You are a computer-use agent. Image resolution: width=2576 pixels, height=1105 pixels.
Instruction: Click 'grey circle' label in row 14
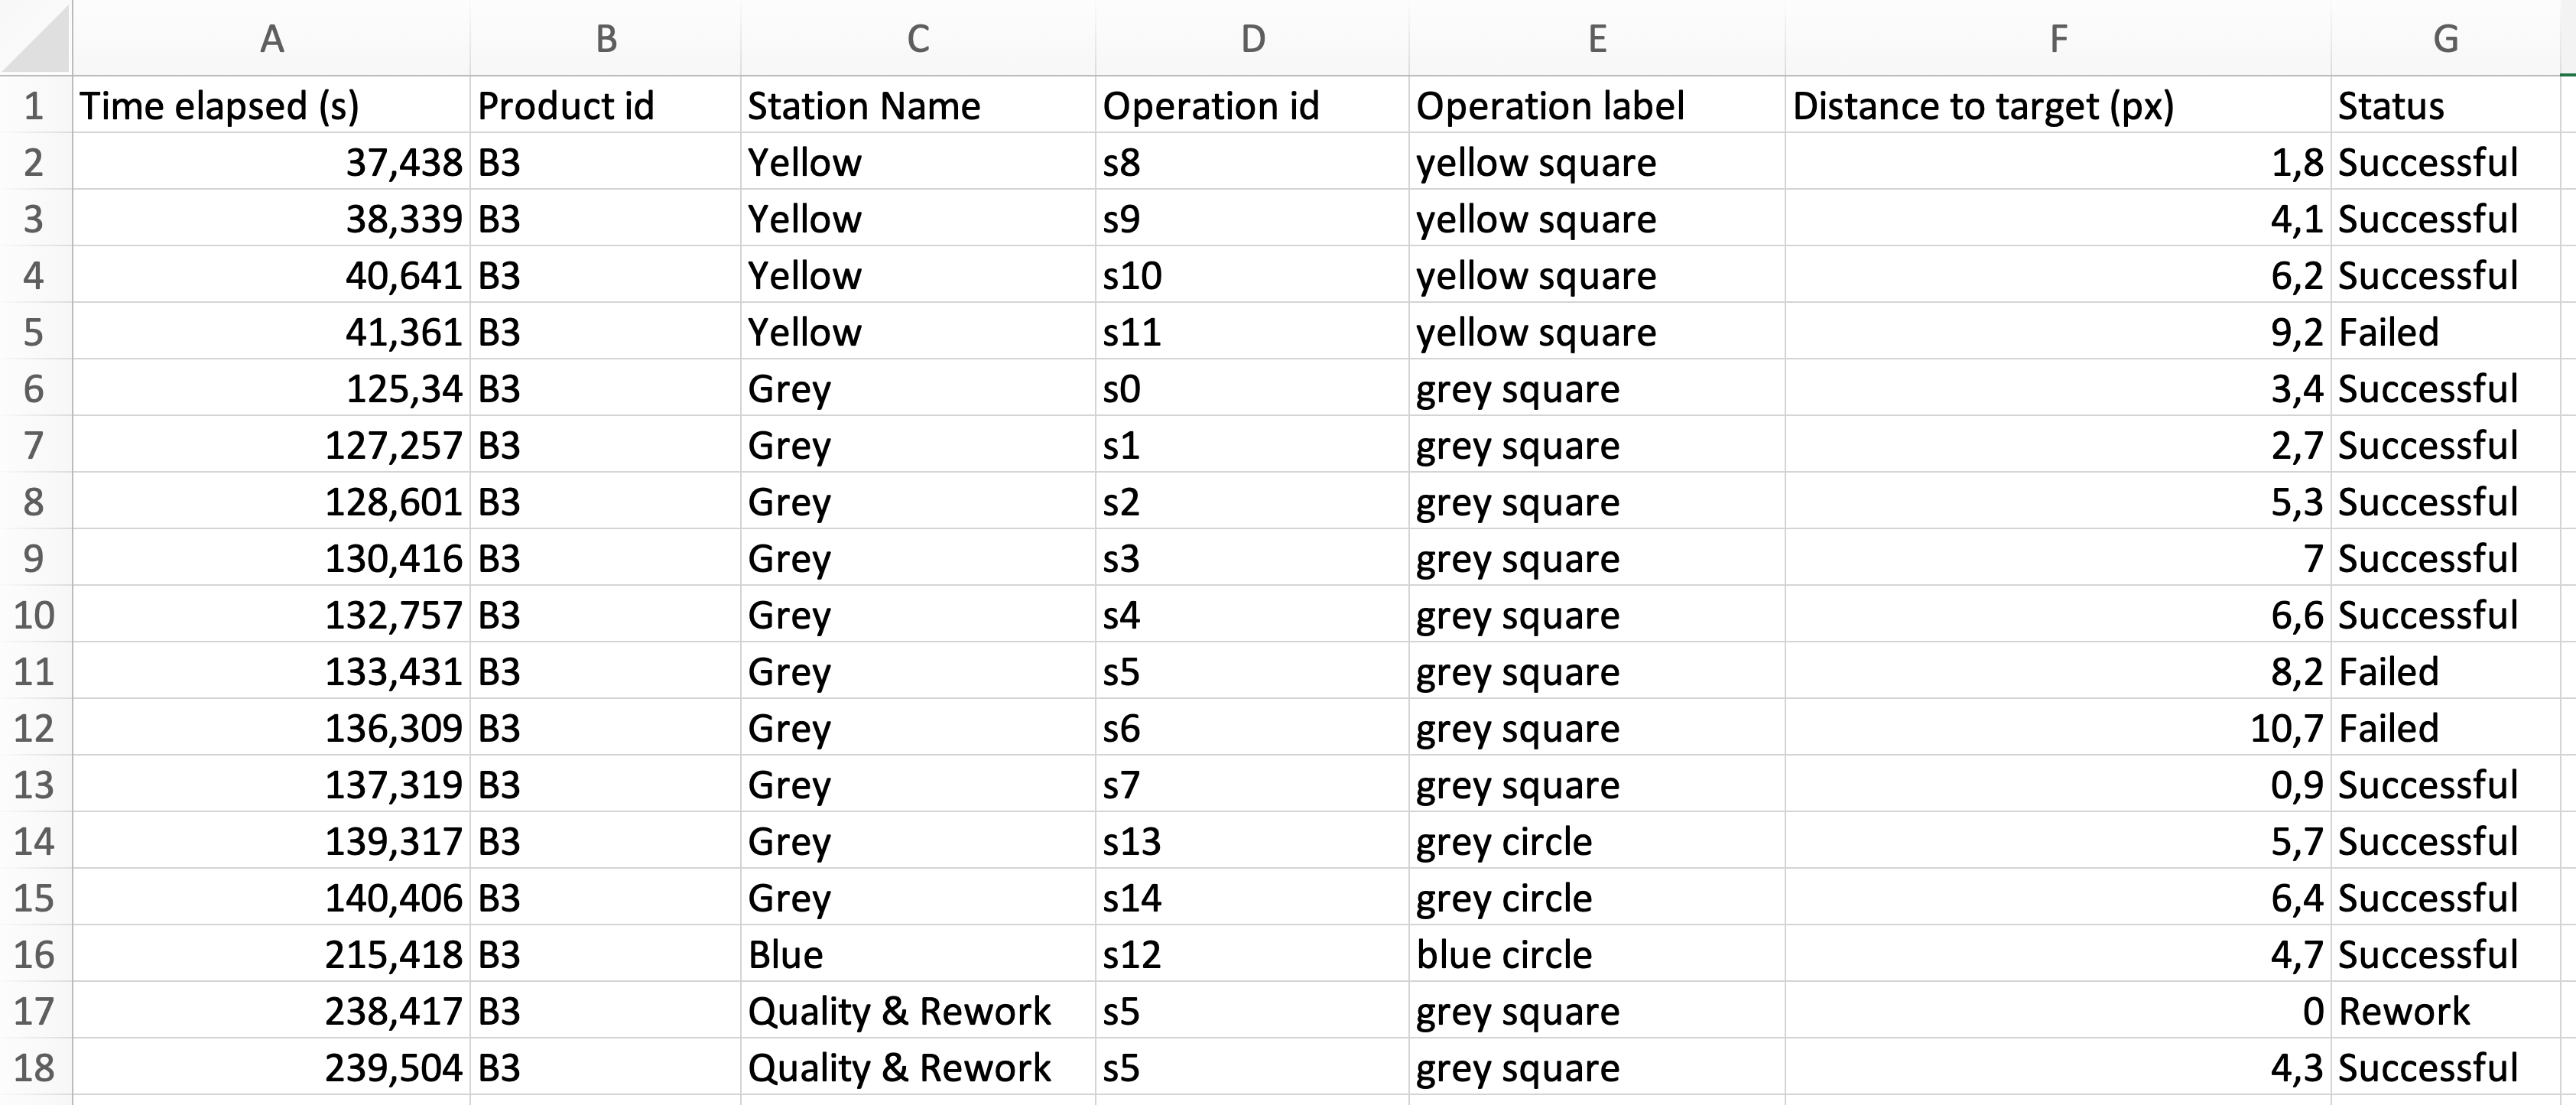click(1597, 840)
